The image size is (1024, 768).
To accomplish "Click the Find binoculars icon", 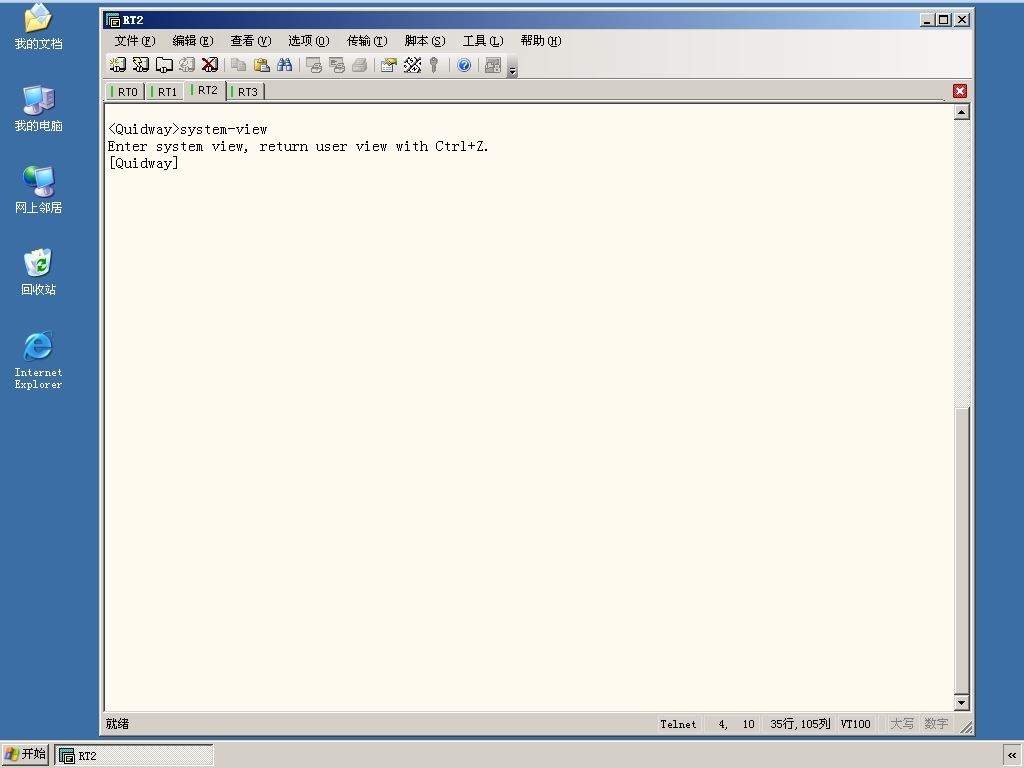I will point(285,65).
